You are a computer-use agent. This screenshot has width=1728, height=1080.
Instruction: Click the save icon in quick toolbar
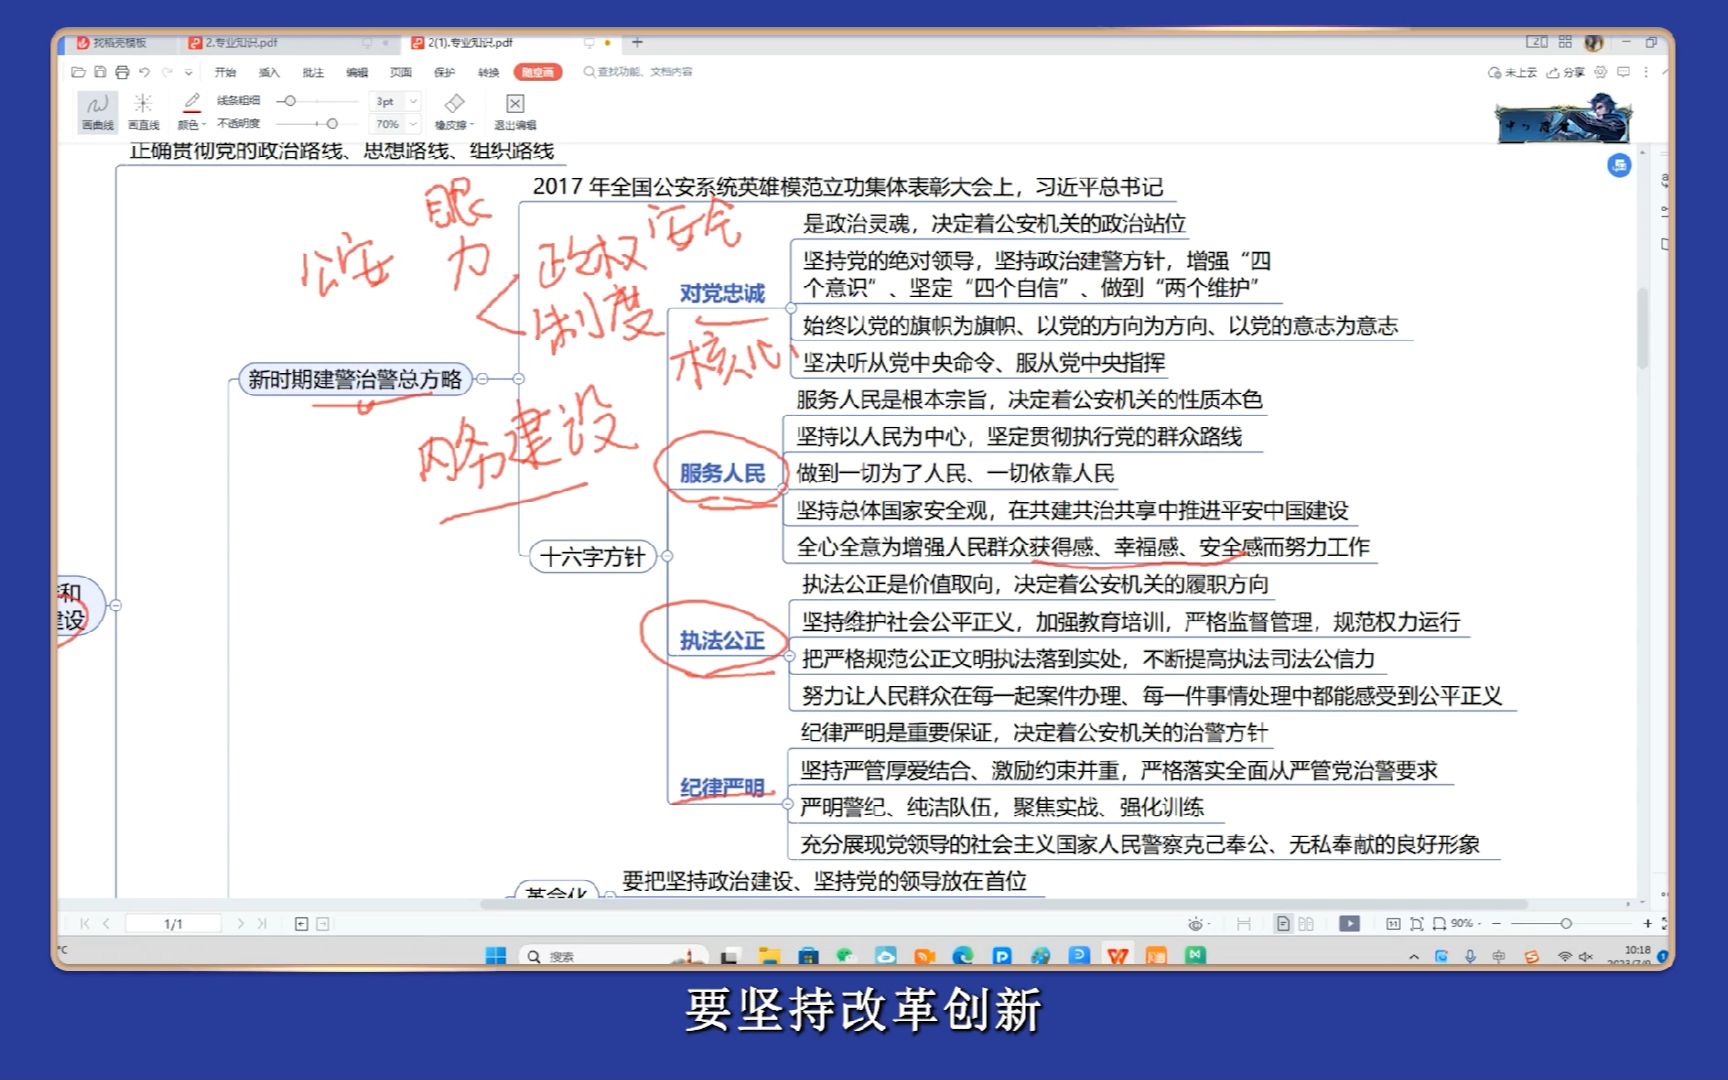[x=100, y=72]
